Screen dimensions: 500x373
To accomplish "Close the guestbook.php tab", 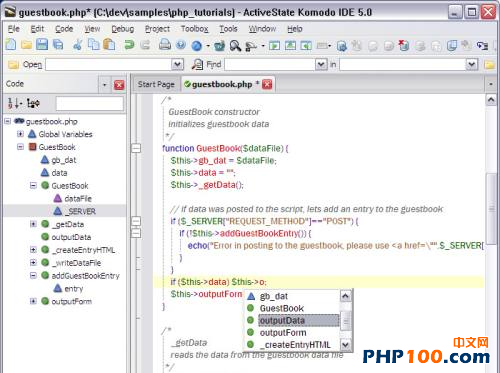I will click(x=267, y=84).
